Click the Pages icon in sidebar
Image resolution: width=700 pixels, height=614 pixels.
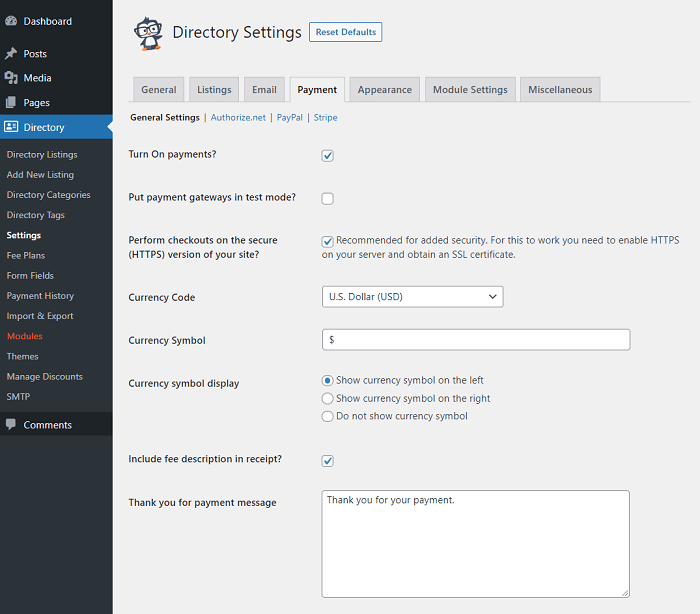point(11,102)
